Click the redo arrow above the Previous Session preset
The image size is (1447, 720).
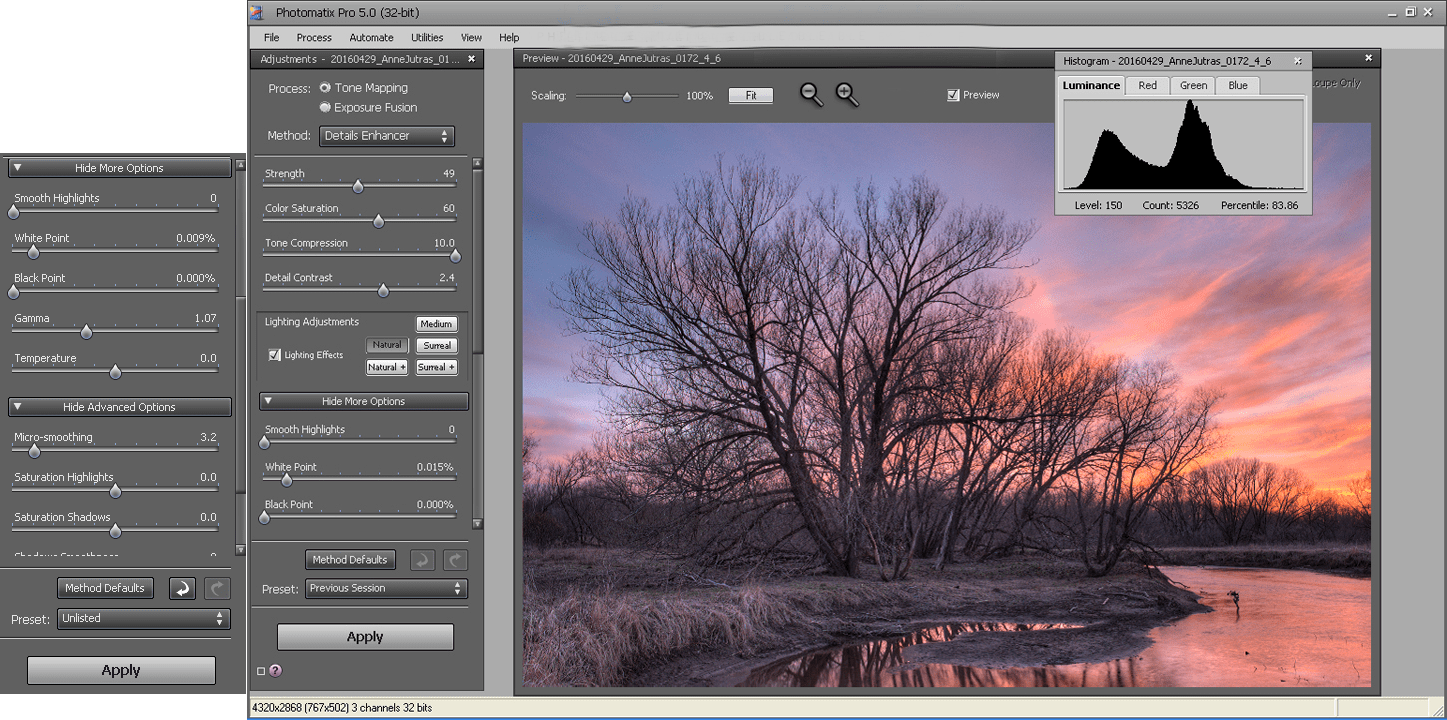(x=455, y=560)
